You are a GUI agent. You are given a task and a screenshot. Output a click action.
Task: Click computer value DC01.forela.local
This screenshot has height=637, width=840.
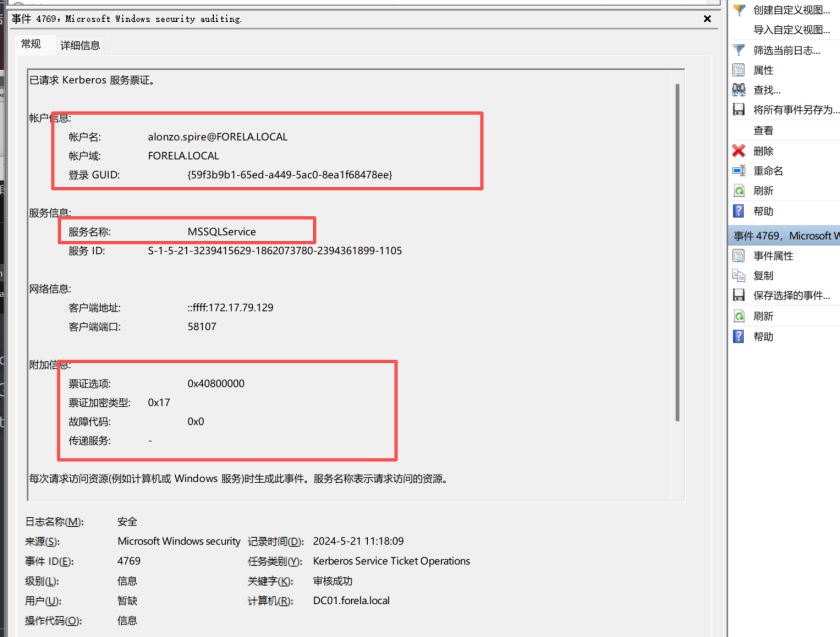point(351,601)
